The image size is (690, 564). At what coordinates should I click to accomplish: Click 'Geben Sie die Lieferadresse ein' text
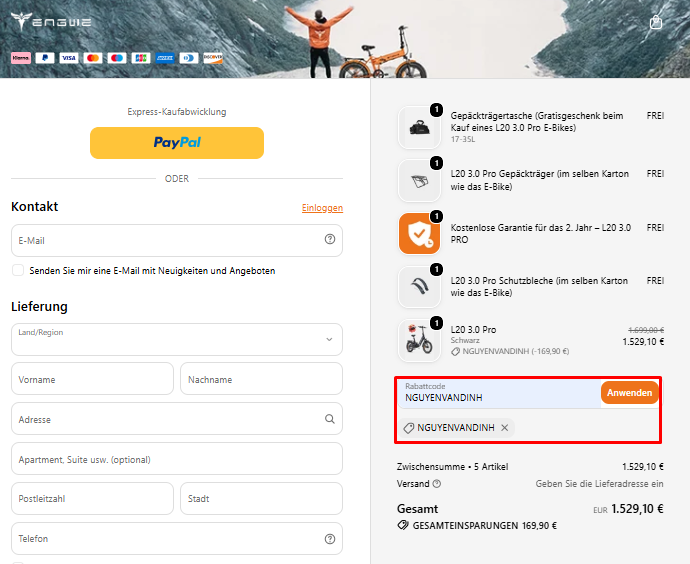click(x=599, y=483)
